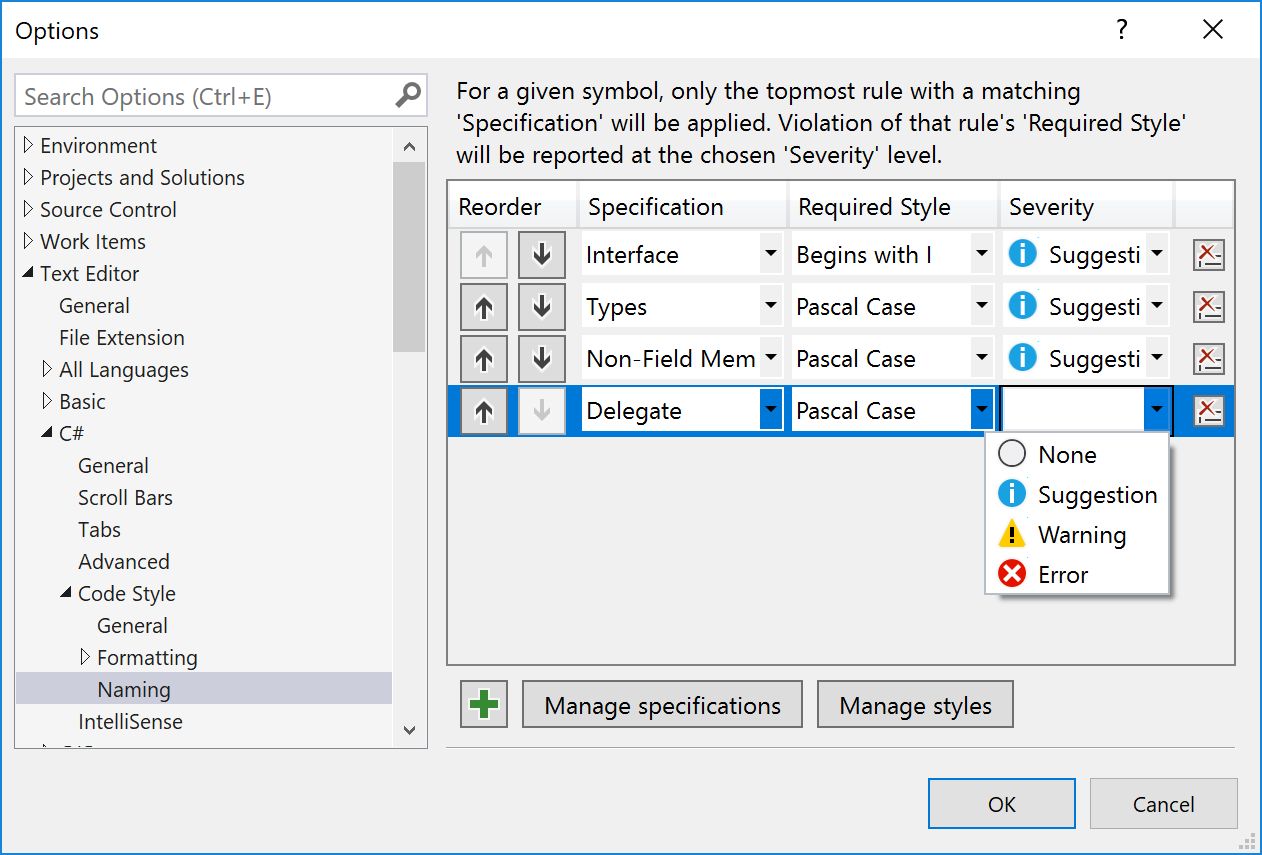Pick the None severity option
Screen dimensions: 1262x855
pos(1066,455)
